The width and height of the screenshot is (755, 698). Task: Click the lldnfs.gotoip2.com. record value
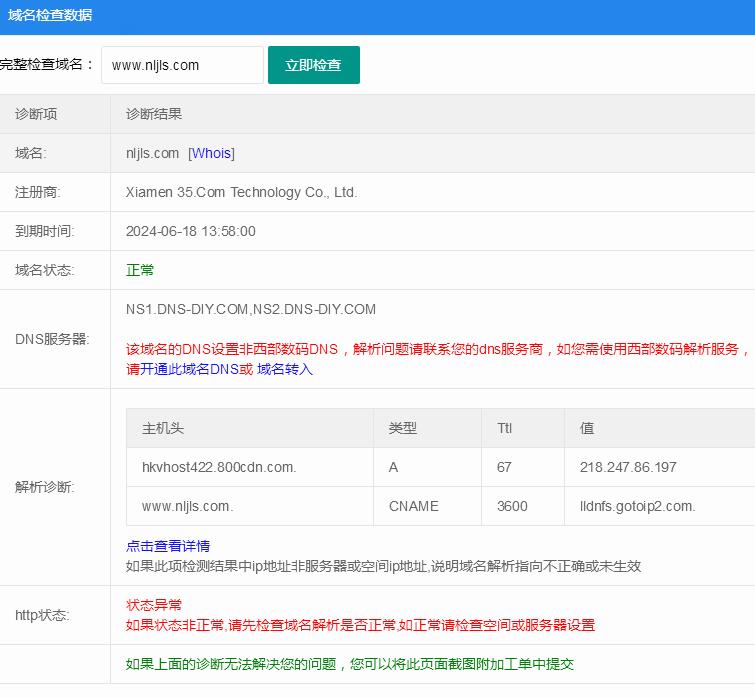coord(637,506)
